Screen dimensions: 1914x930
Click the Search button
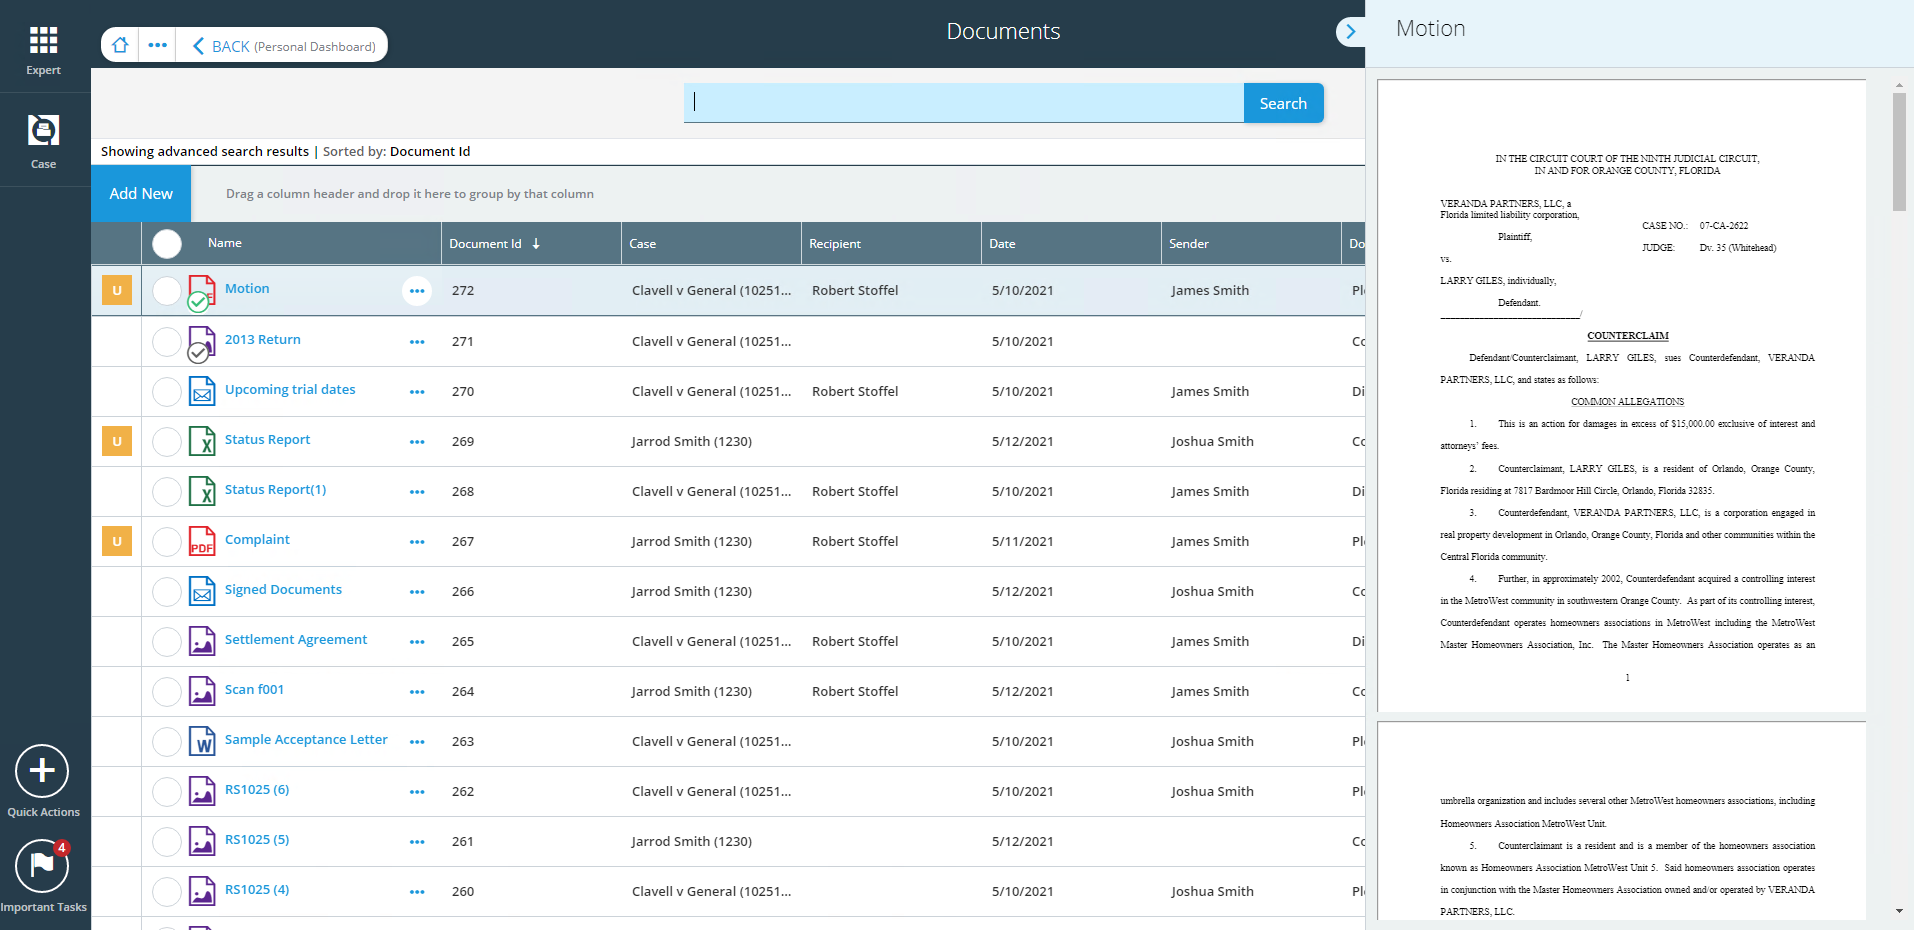(1283, 103)
